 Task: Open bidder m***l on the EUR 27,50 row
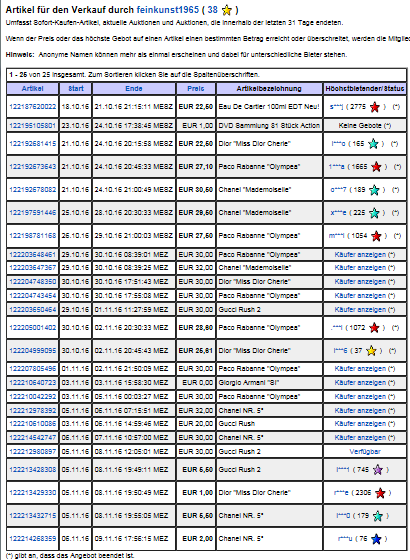[337, 235]
